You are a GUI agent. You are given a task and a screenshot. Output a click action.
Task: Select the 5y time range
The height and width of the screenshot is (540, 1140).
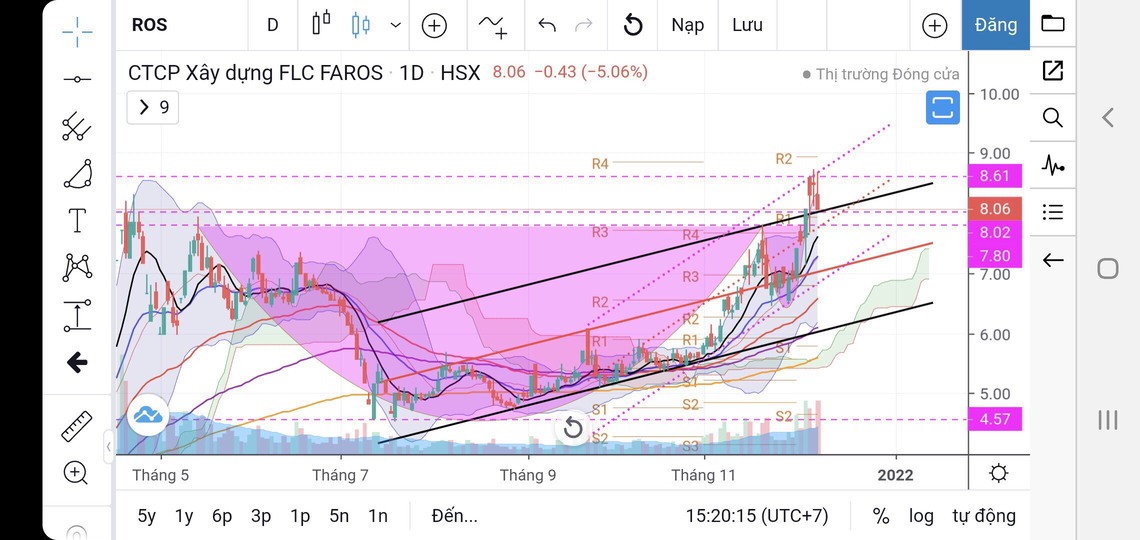(x=147, y=516)
